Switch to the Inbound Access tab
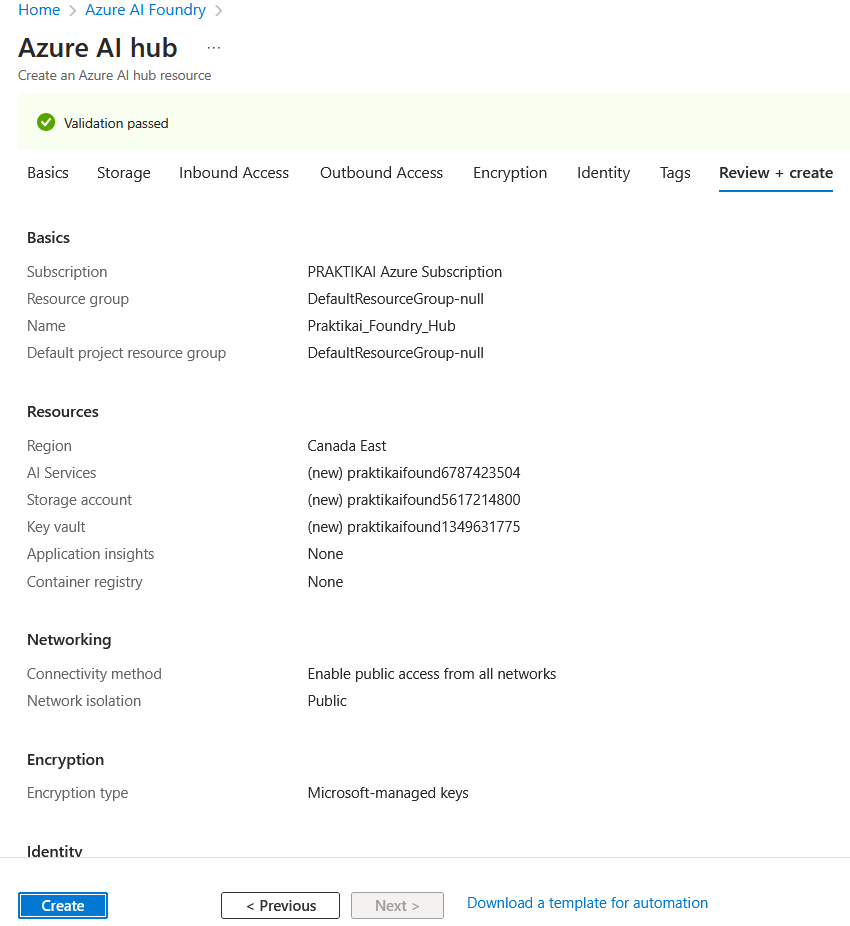Image resolution: width=850 pixels, height=926 pixels. 233,172
